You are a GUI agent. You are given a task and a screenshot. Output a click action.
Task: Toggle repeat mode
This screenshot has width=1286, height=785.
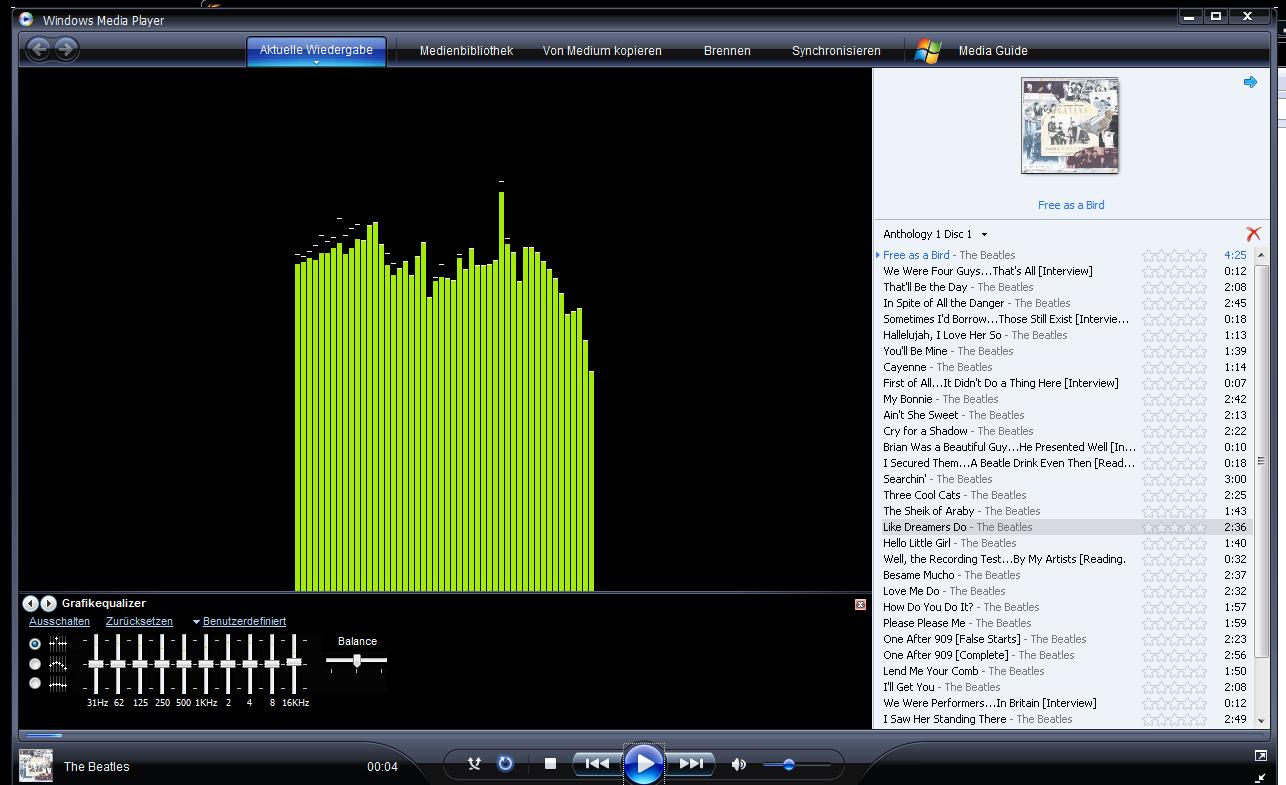click(x=506, y=764)
